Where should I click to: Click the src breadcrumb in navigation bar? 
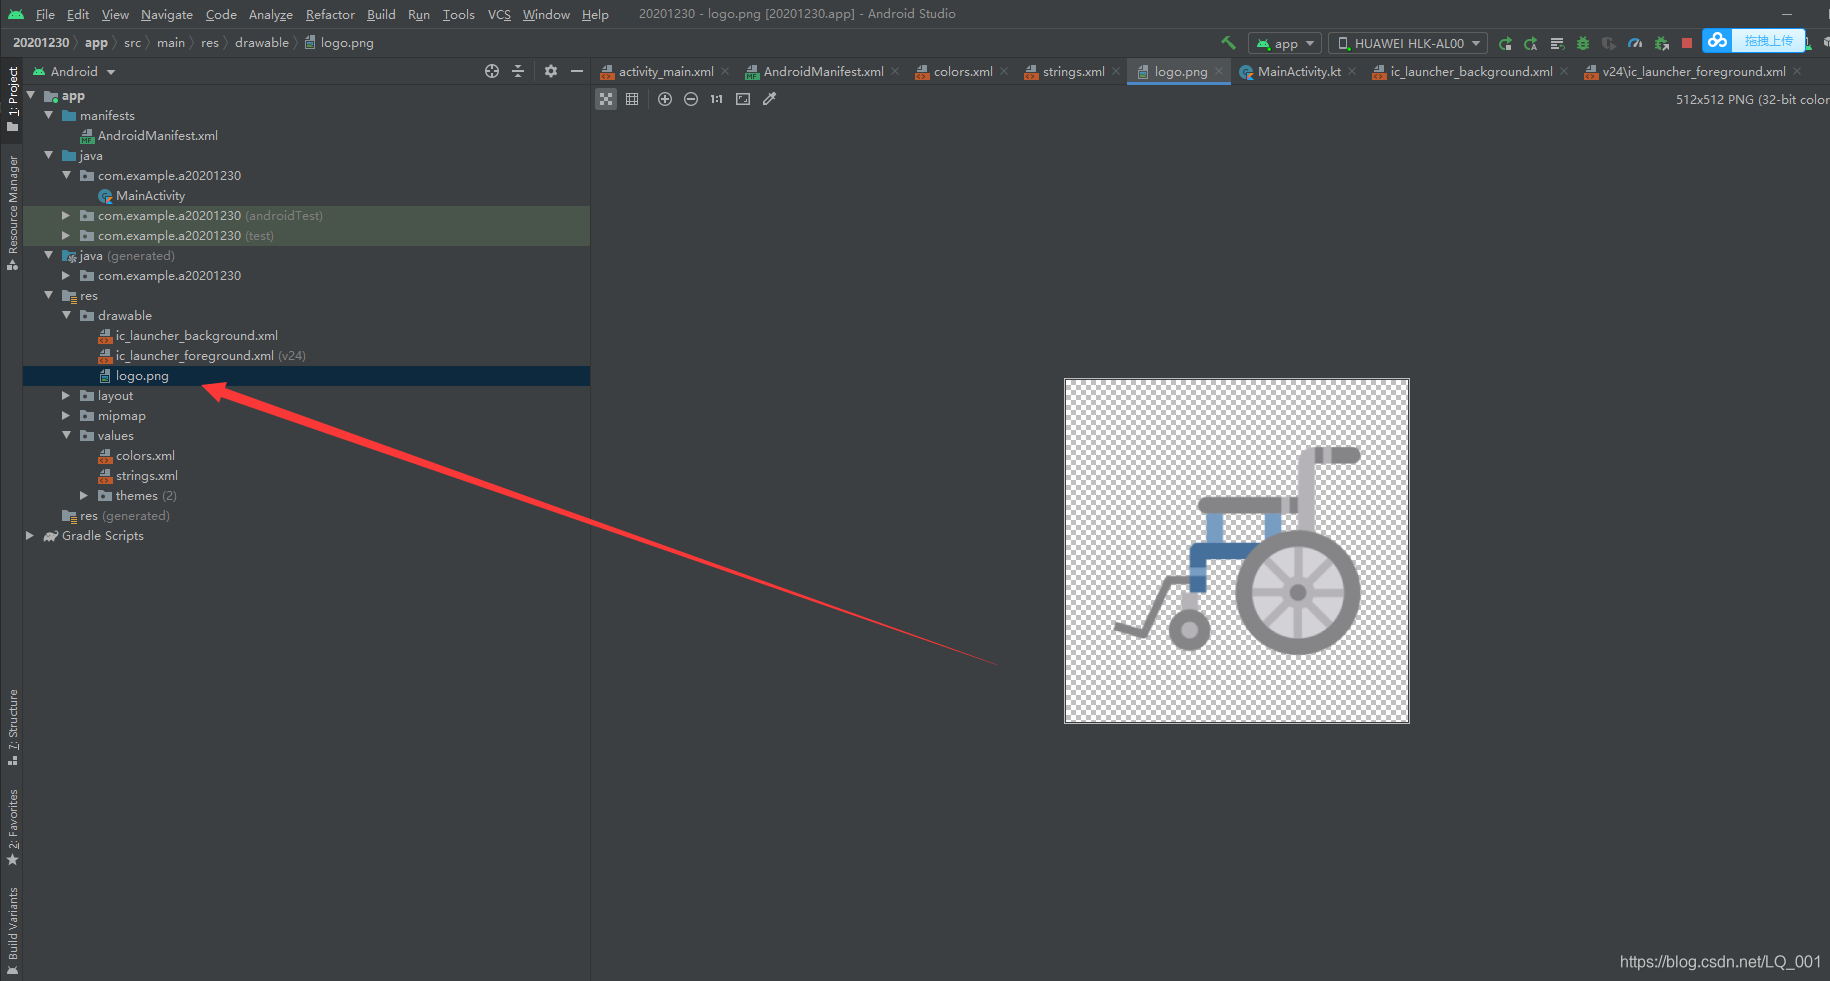click(133, 43)
